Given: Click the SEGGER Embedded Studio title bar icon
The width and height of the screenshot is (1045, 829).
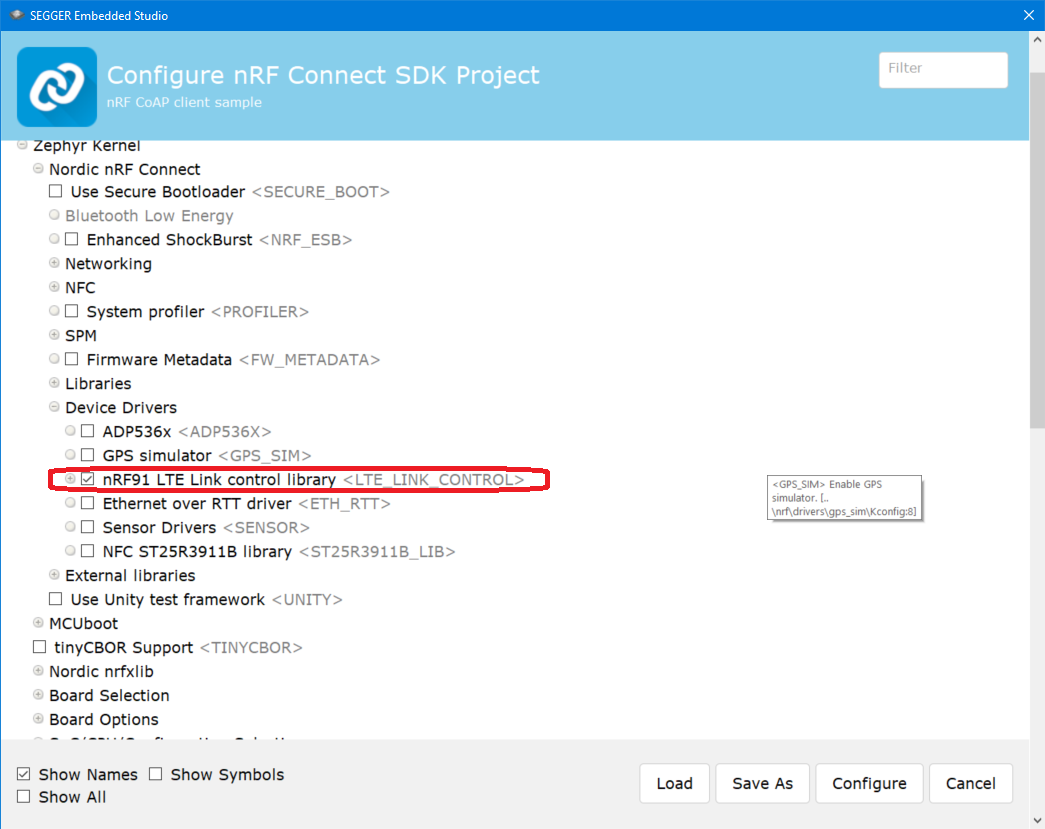Looking at the screenshot, I should (17, 15).
